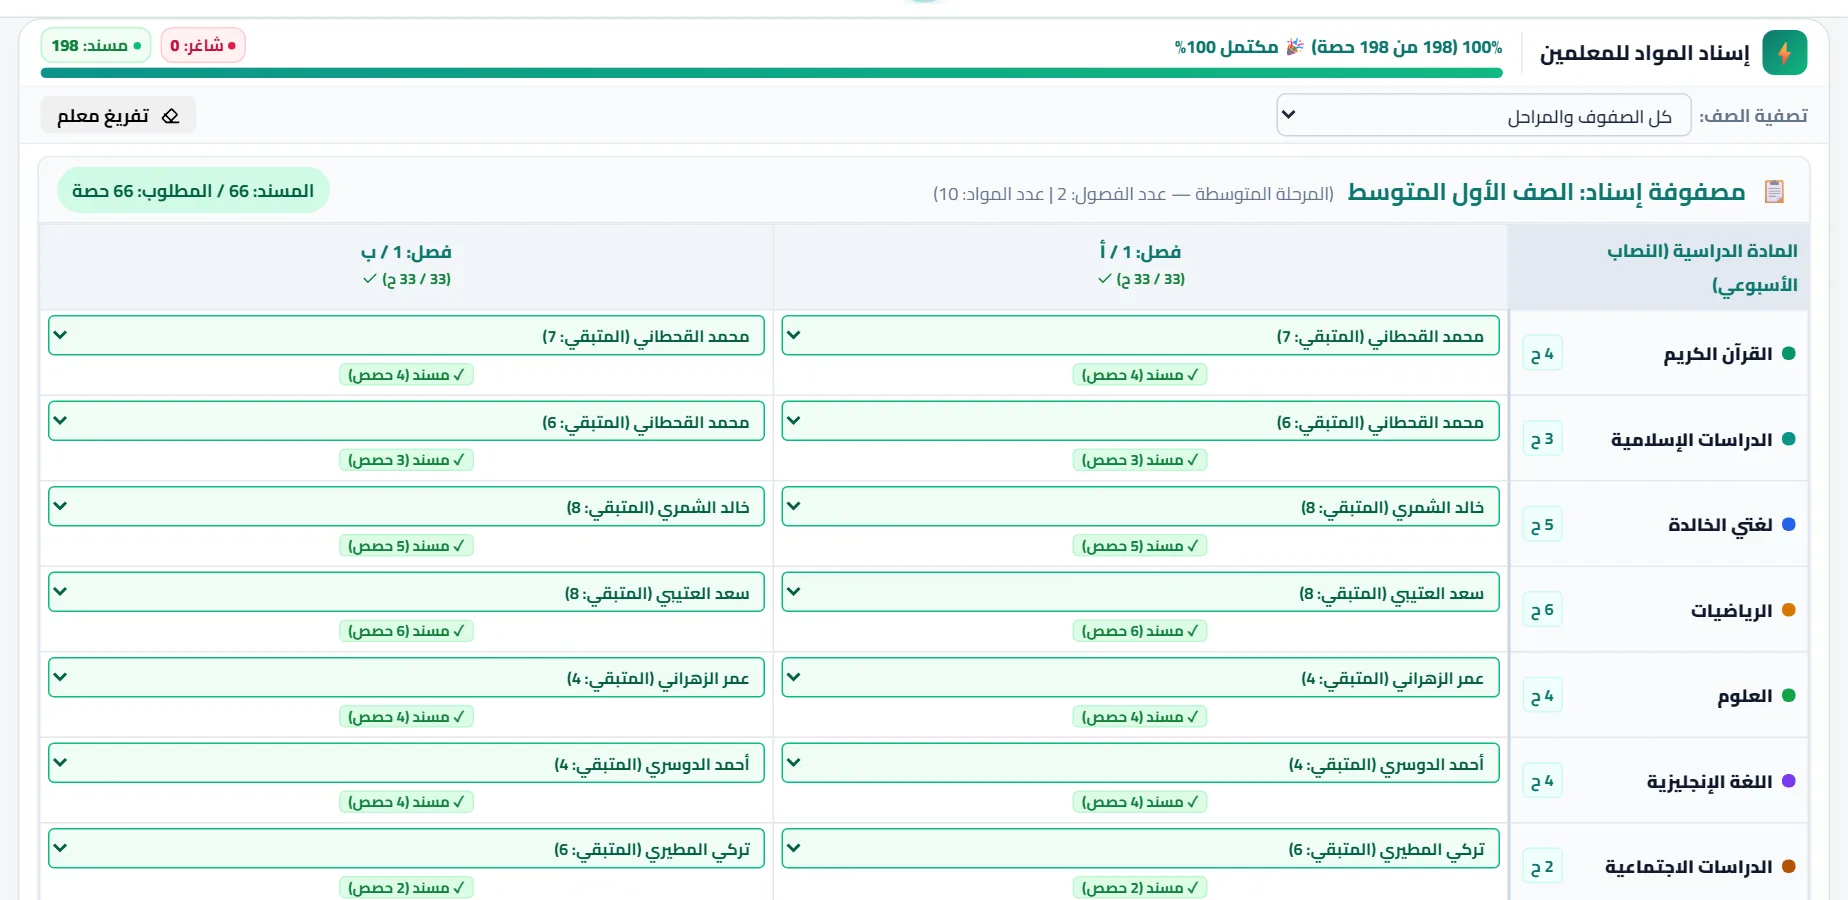Click the orange dot beside الرياضيات

pos(1789,610)
